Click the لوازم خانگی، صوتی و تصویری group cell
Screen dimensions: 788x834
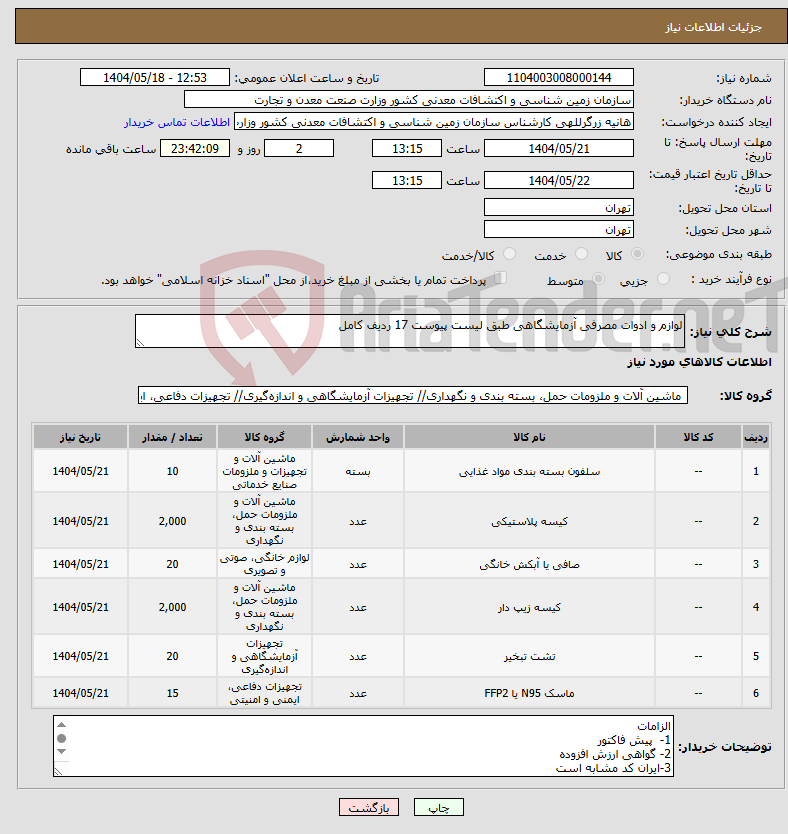(x=264, y=564)
